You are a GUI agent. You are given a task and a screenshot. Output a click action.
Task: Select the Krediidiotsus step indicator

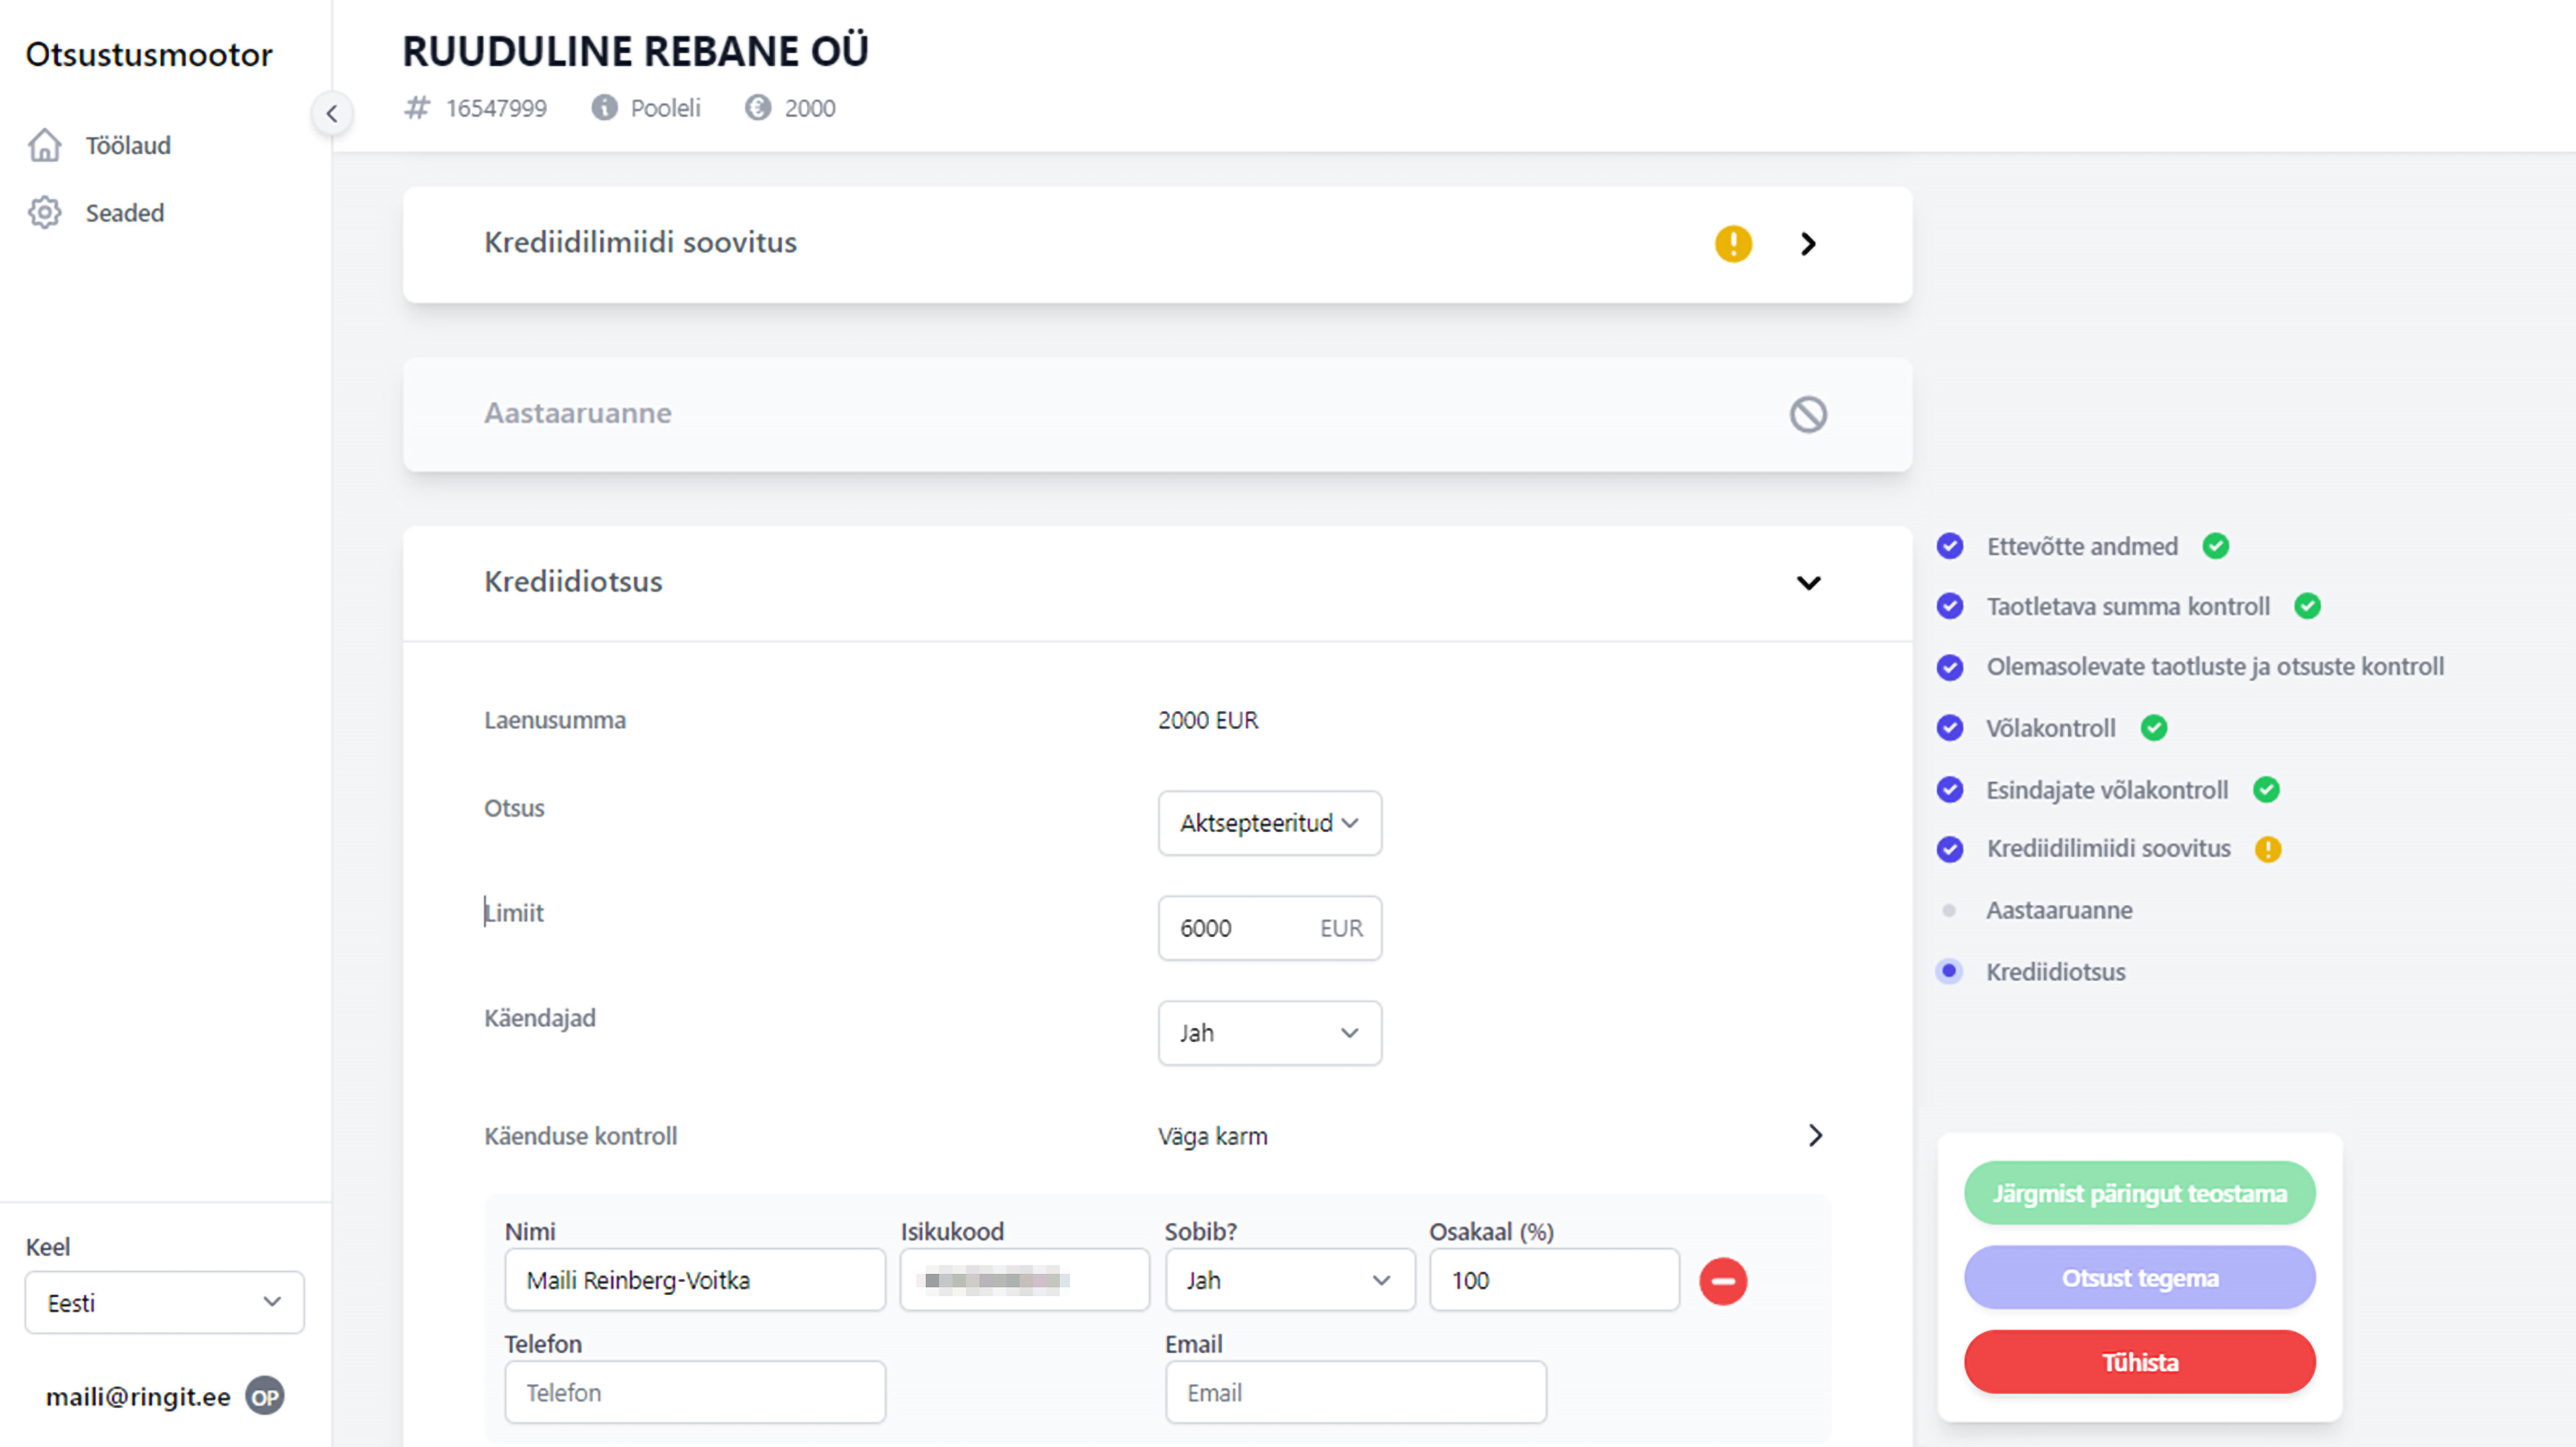click(x=1948, y=970)
